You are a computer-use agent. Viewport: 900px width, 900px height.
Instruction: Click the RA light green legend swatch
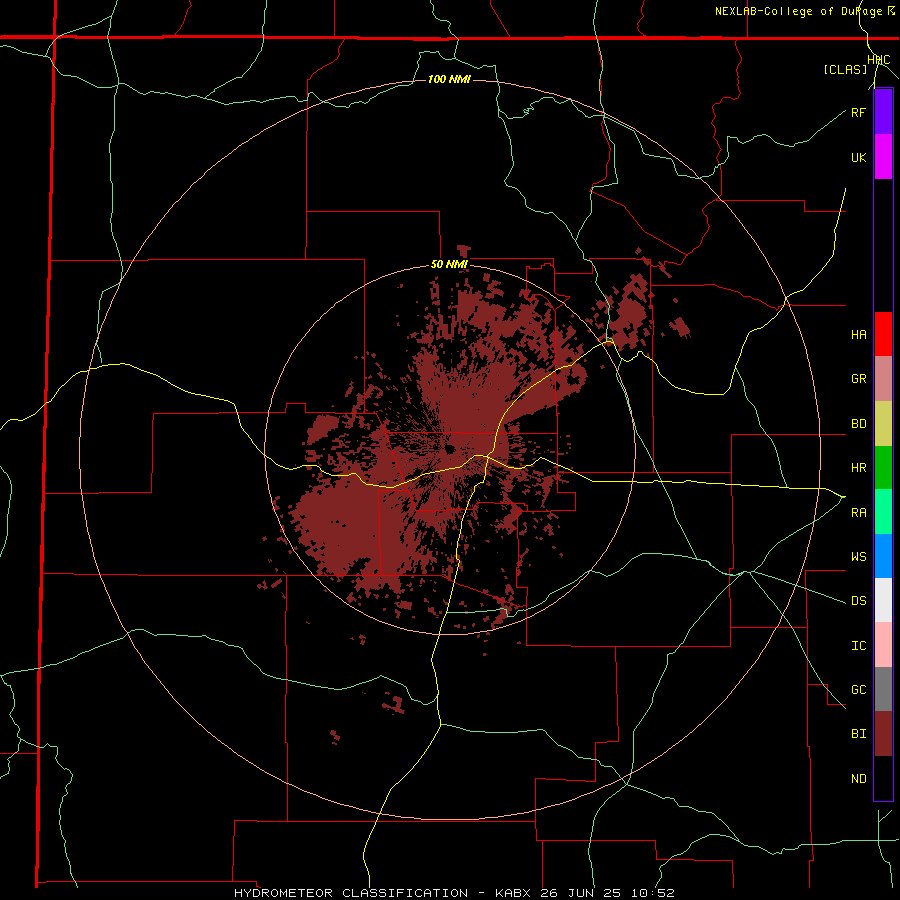pyautogui.click(x=883, y=512)
